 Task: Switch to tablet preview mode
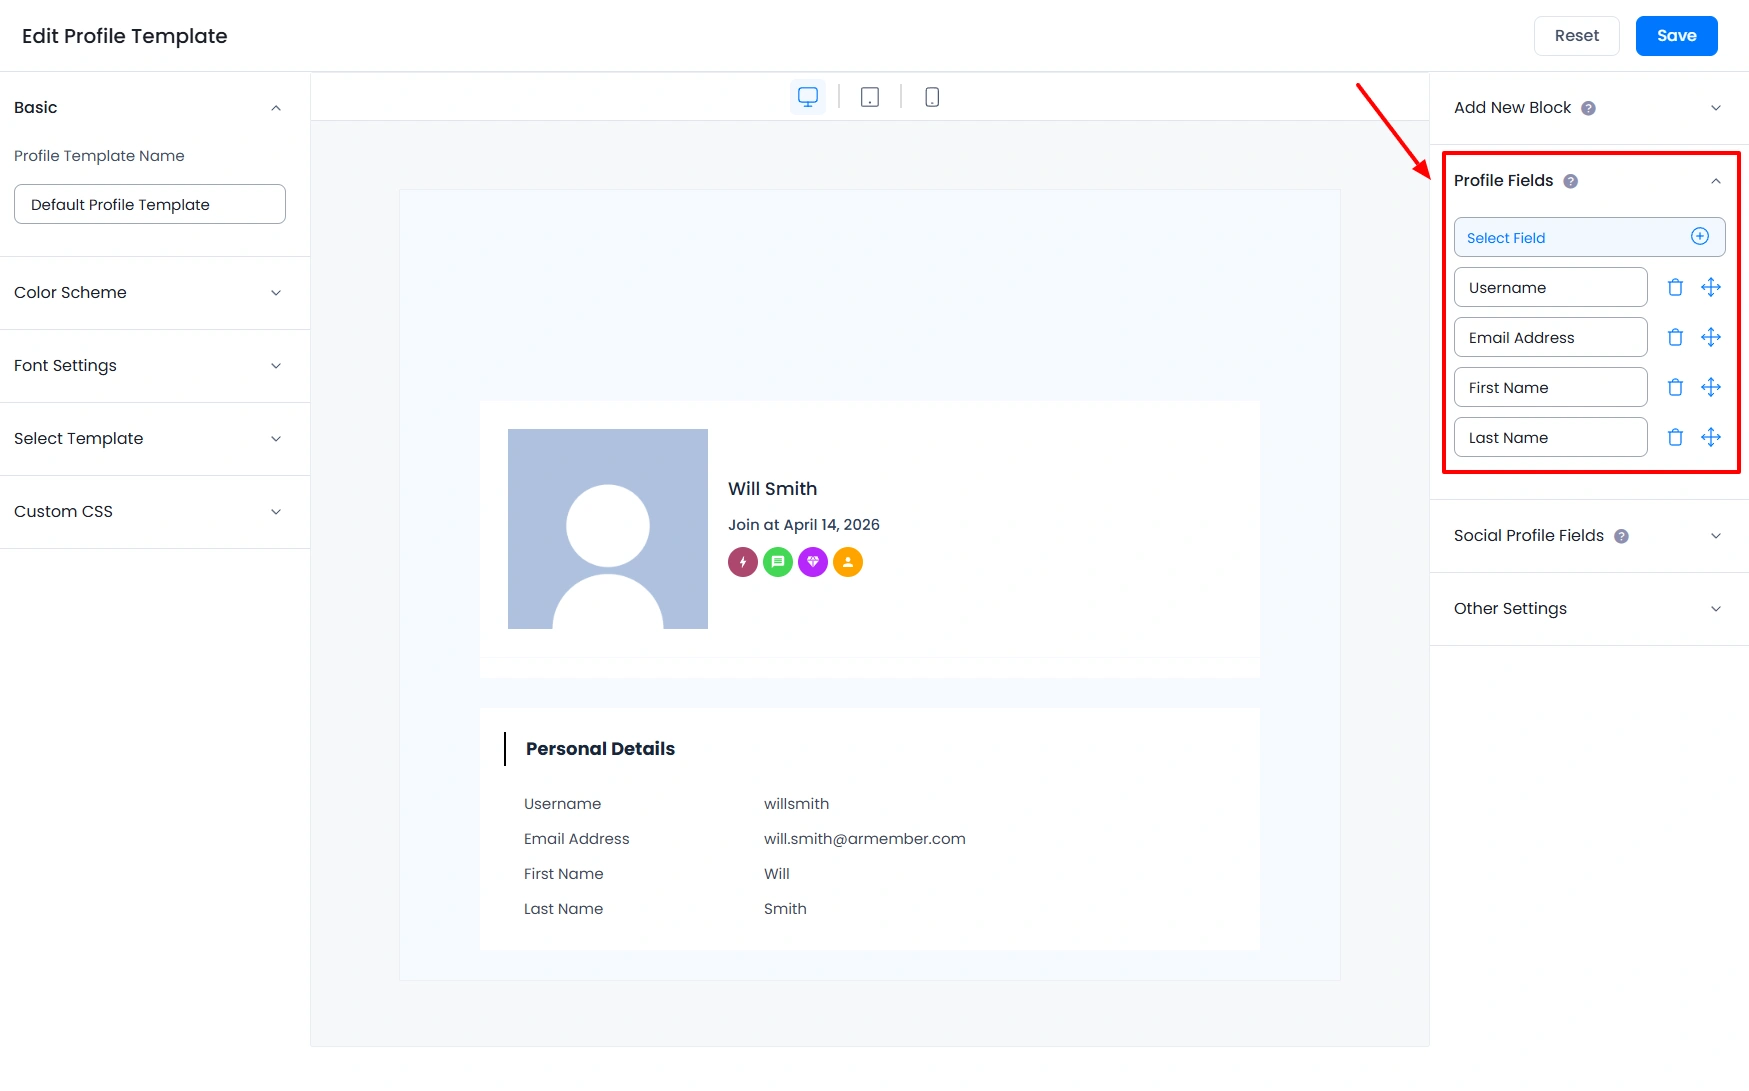pos(870,97)
